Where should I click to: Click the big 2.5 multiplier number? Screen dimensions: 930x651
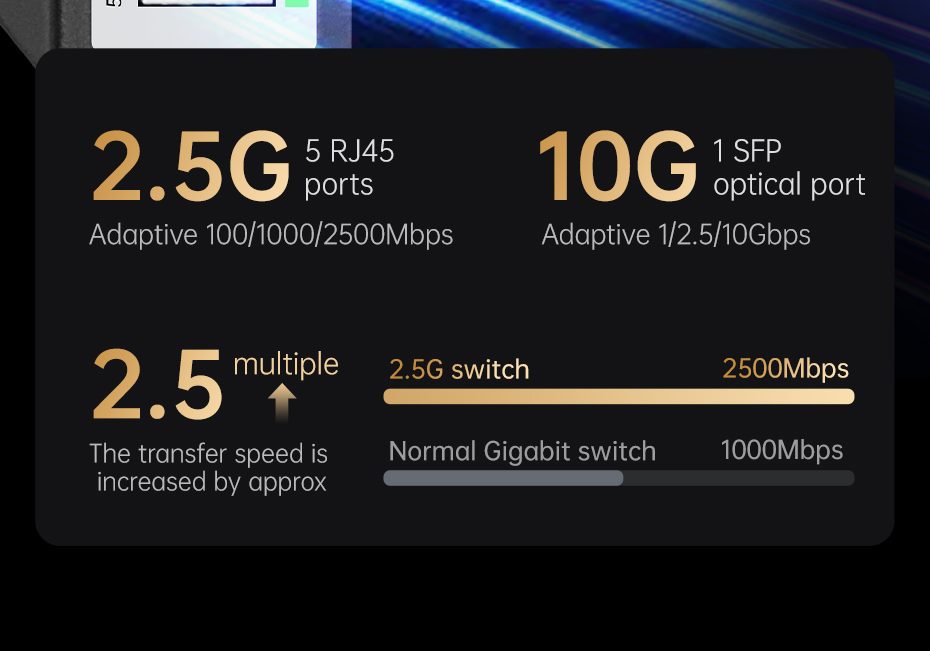click(x=156, y=385)
